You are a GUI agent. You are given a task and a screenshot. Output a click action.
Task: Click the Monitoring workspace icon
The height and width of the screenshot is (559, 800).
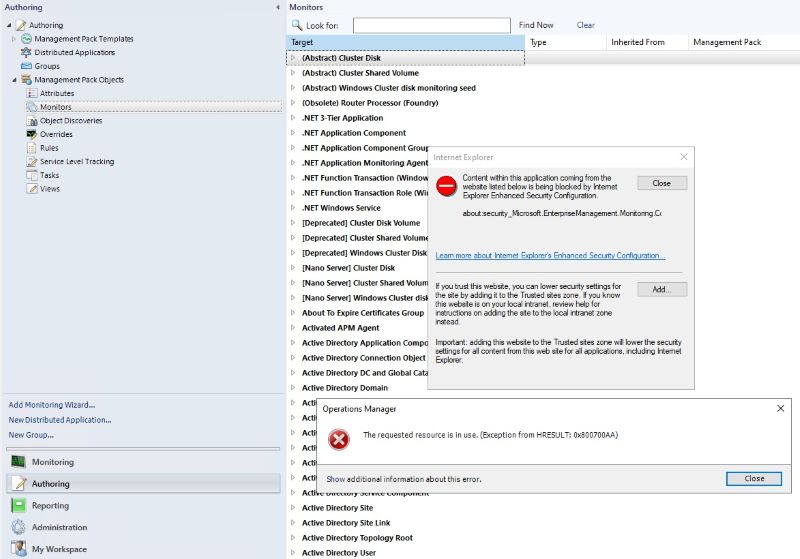[18, 462]
